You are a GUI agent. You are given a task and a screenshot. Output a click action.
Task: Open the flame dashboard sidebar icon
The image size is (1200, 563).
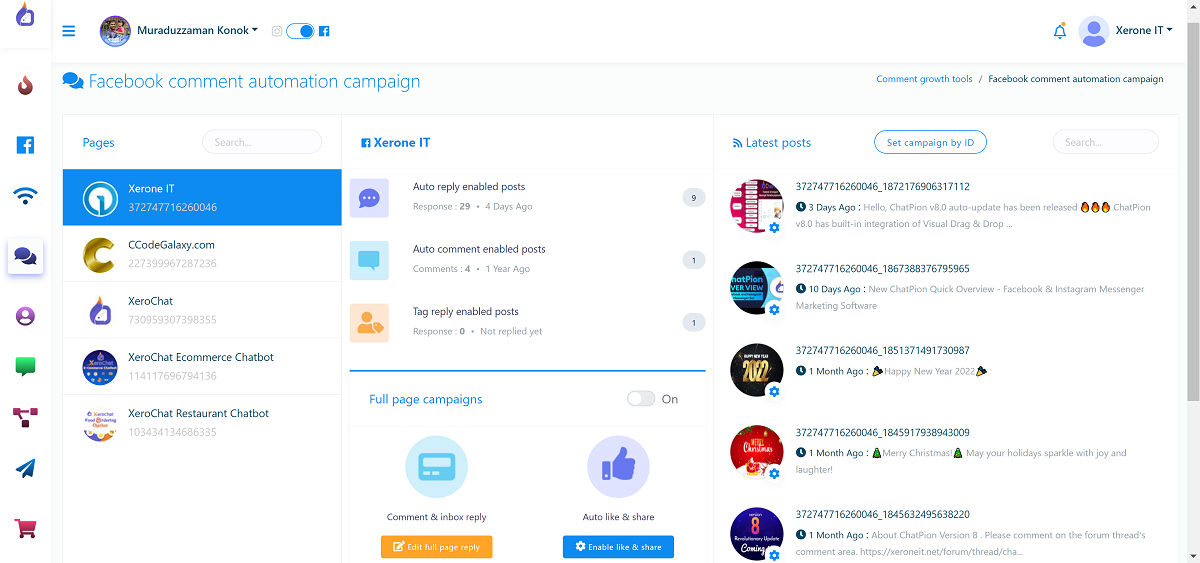tap(26, 86)
